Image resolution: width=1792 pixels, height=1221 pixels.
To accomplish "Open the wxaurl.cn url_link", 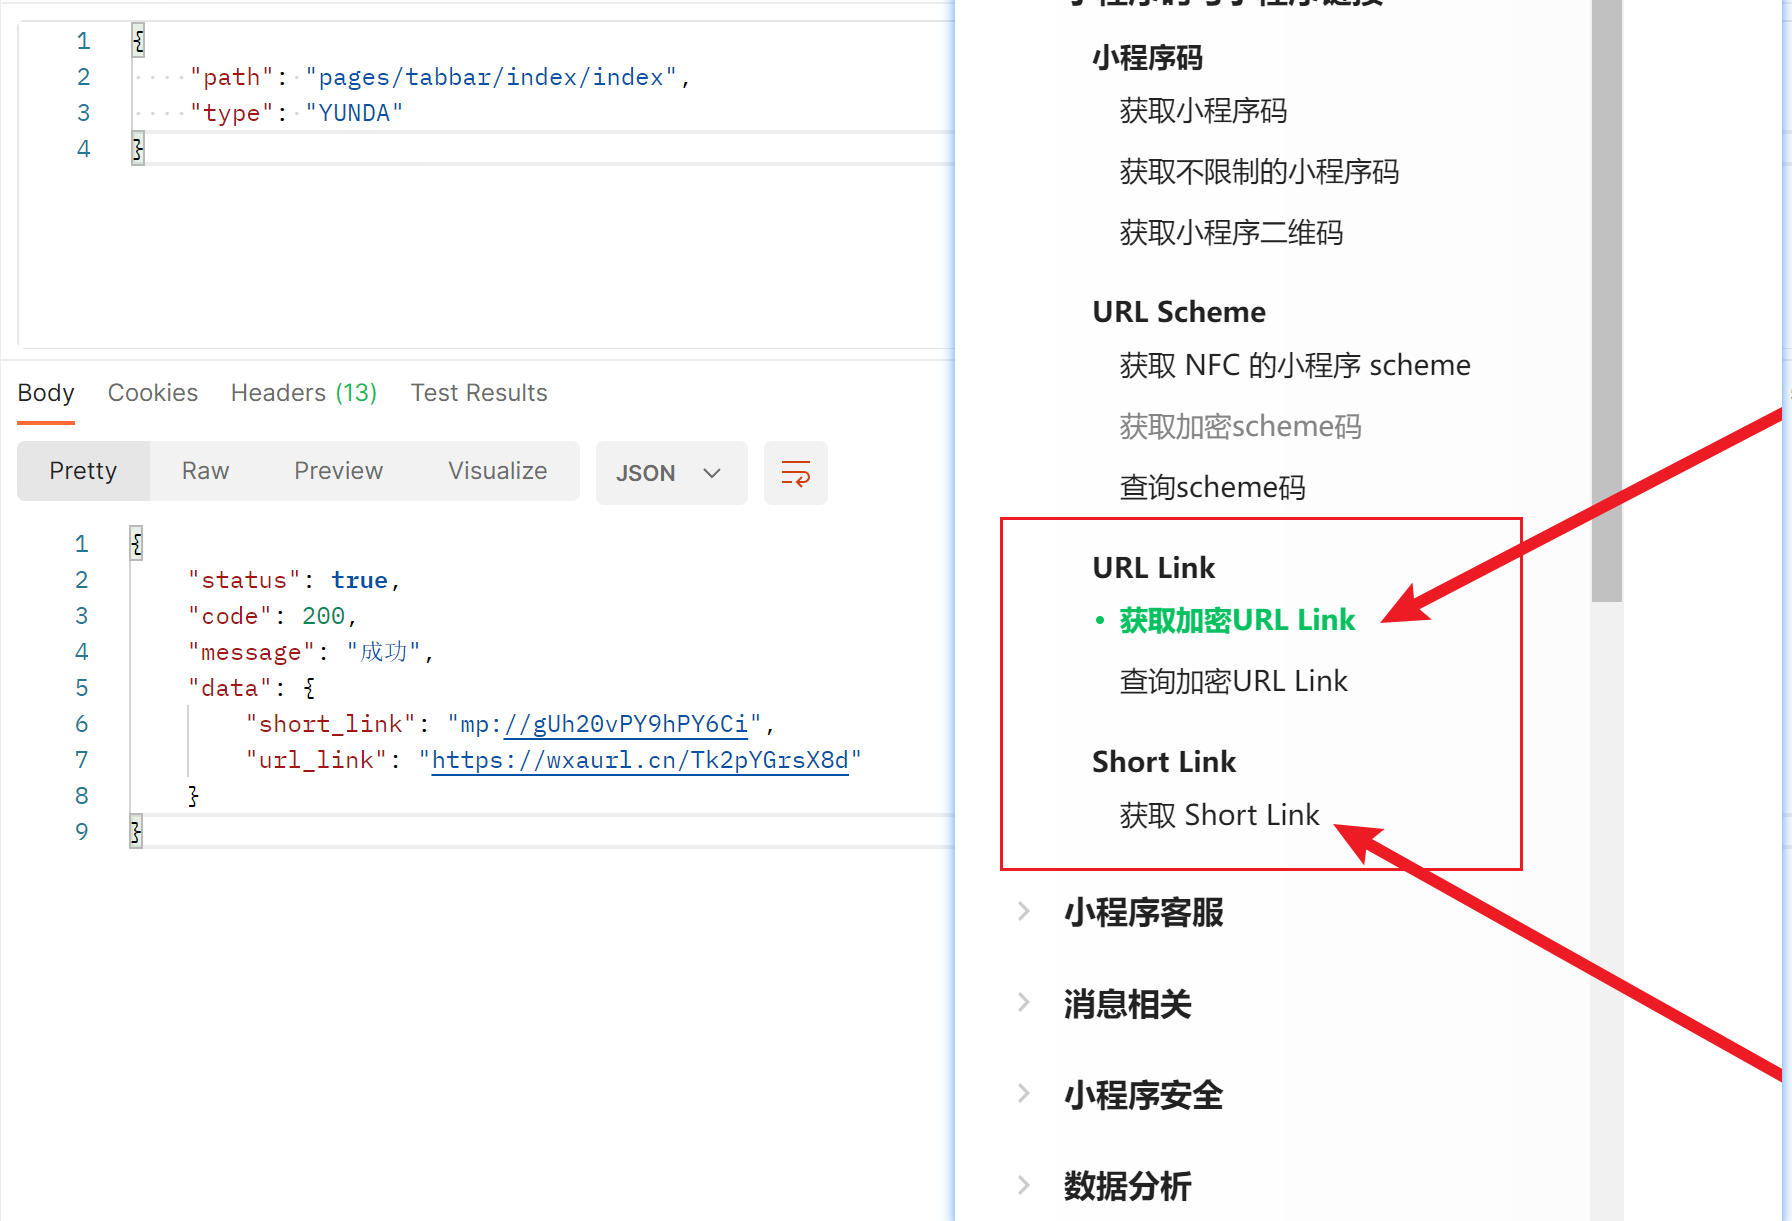I will click(x=640, y=760).
